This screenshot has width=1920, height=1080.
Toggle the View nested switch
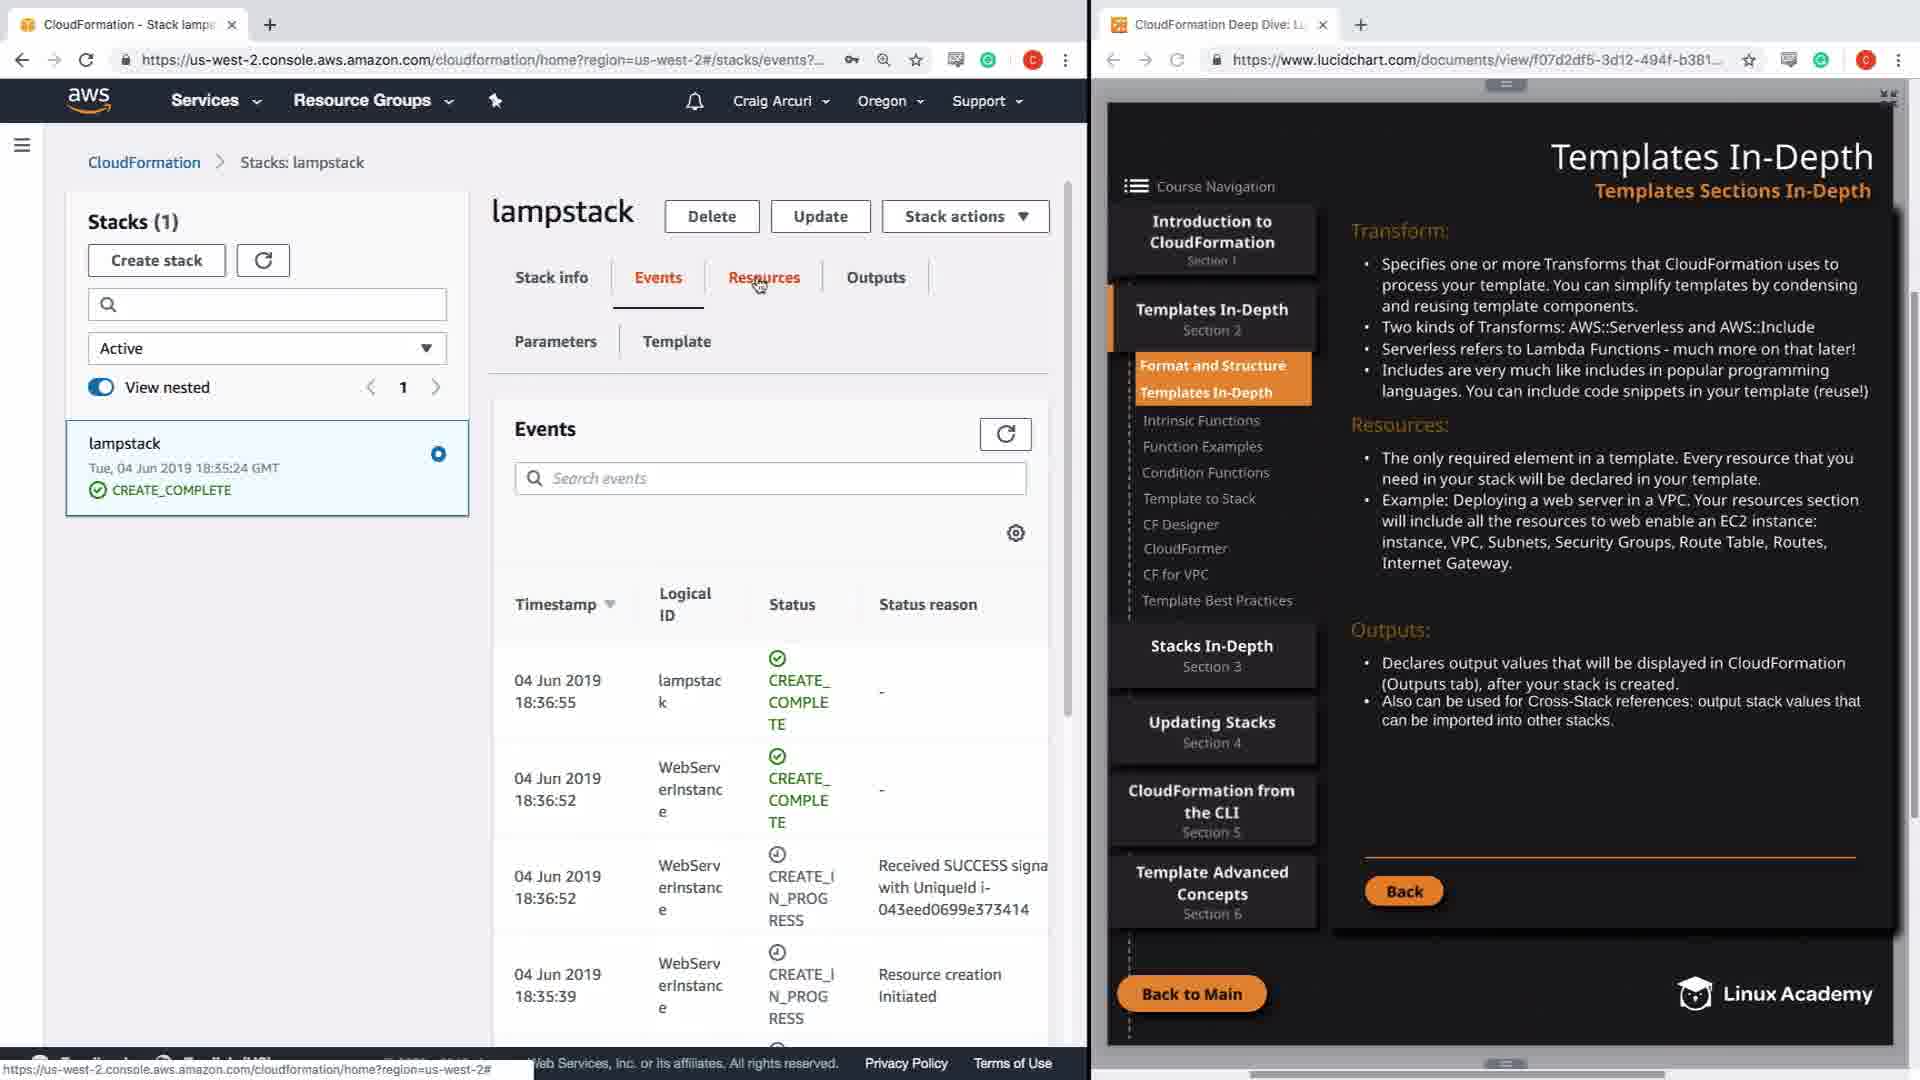pos(101,387)
